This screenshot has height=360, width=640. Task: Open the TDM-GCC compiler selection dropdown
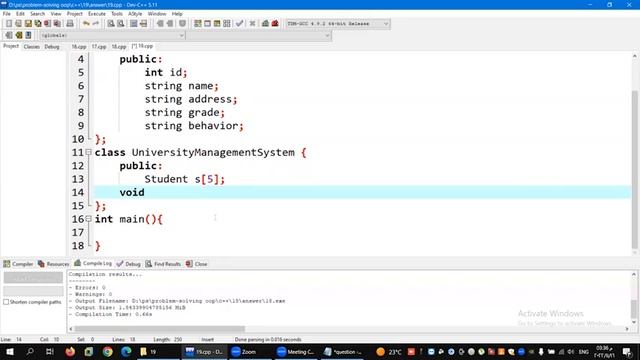[x=338, y=24]
